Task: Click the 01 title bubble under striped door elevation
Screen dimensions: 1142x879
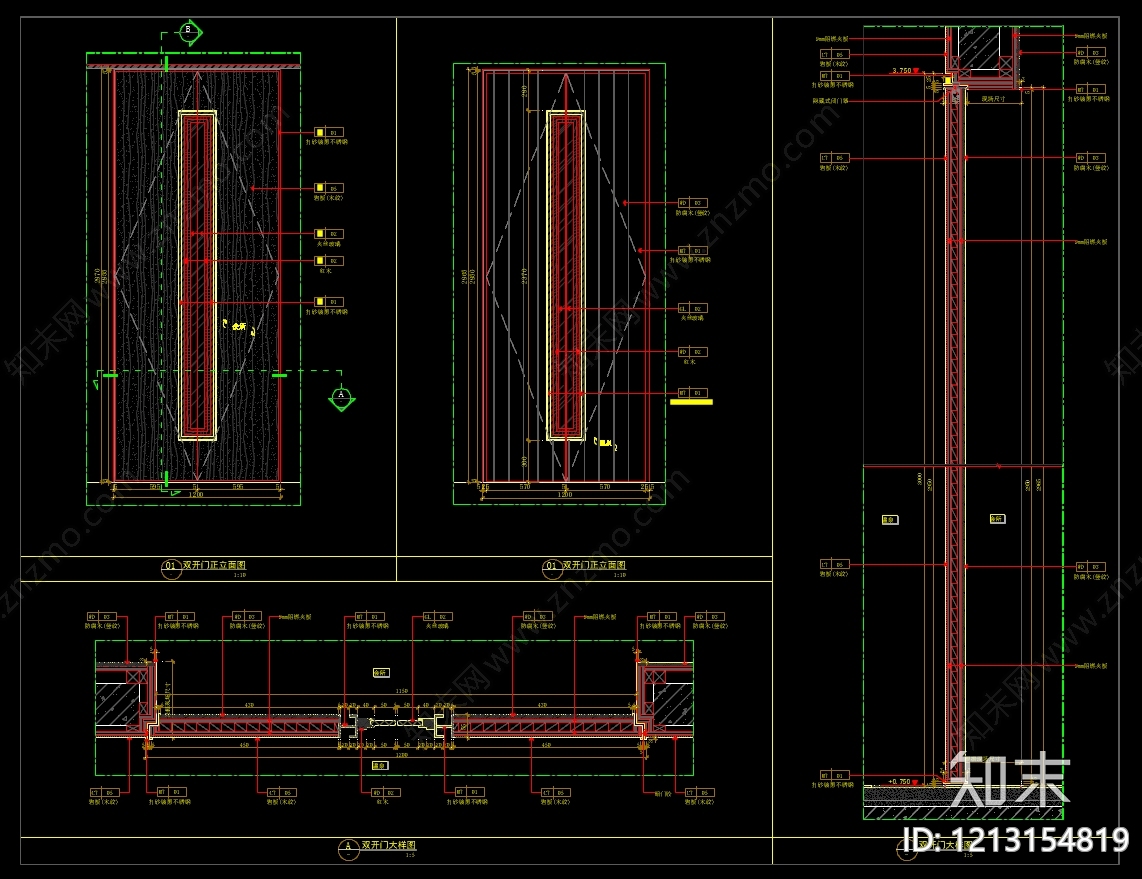Action: (552, 569)
